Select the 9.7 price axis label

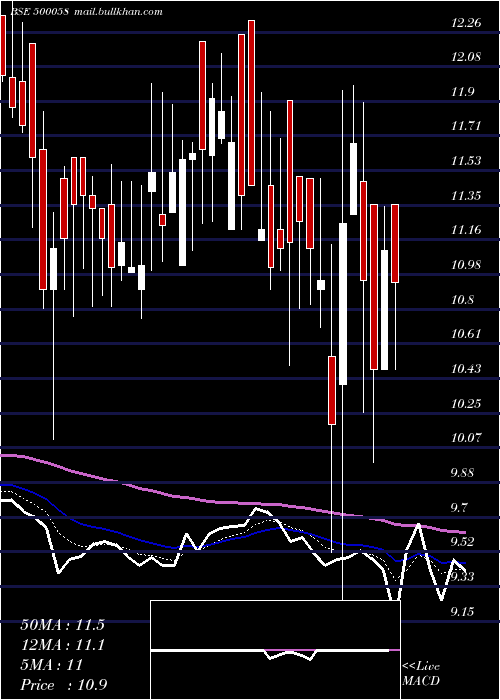click(460, 507)
